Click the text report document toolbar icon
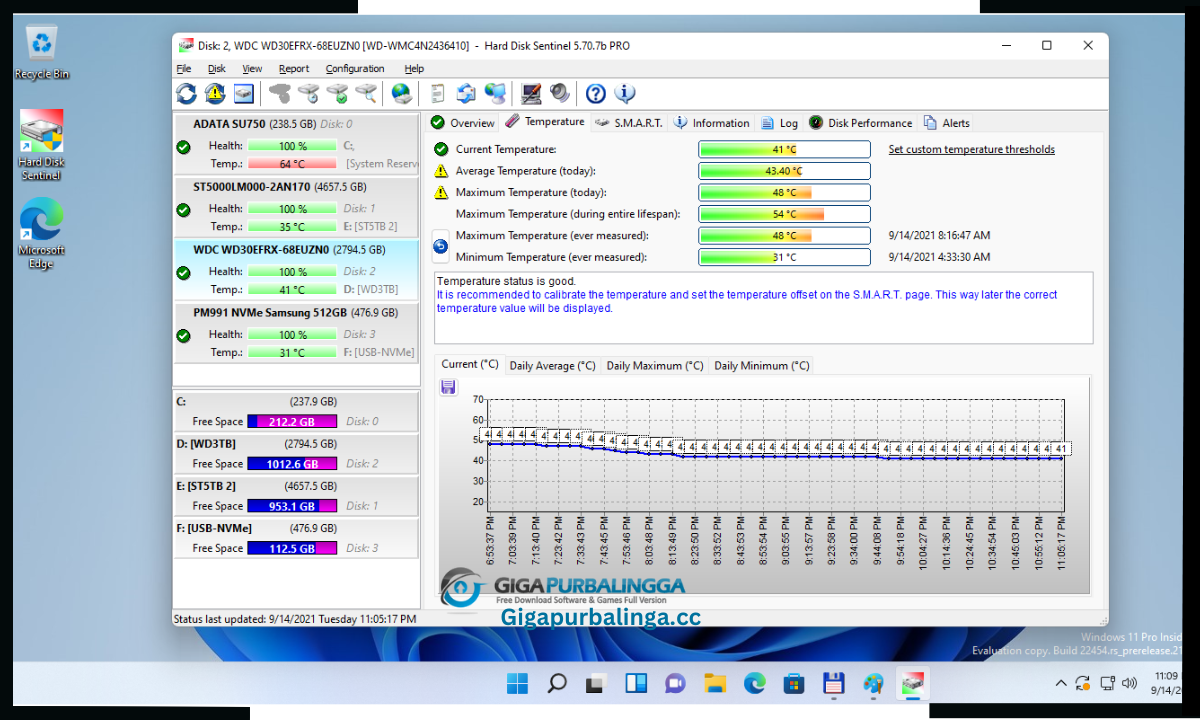 [437, 93]
